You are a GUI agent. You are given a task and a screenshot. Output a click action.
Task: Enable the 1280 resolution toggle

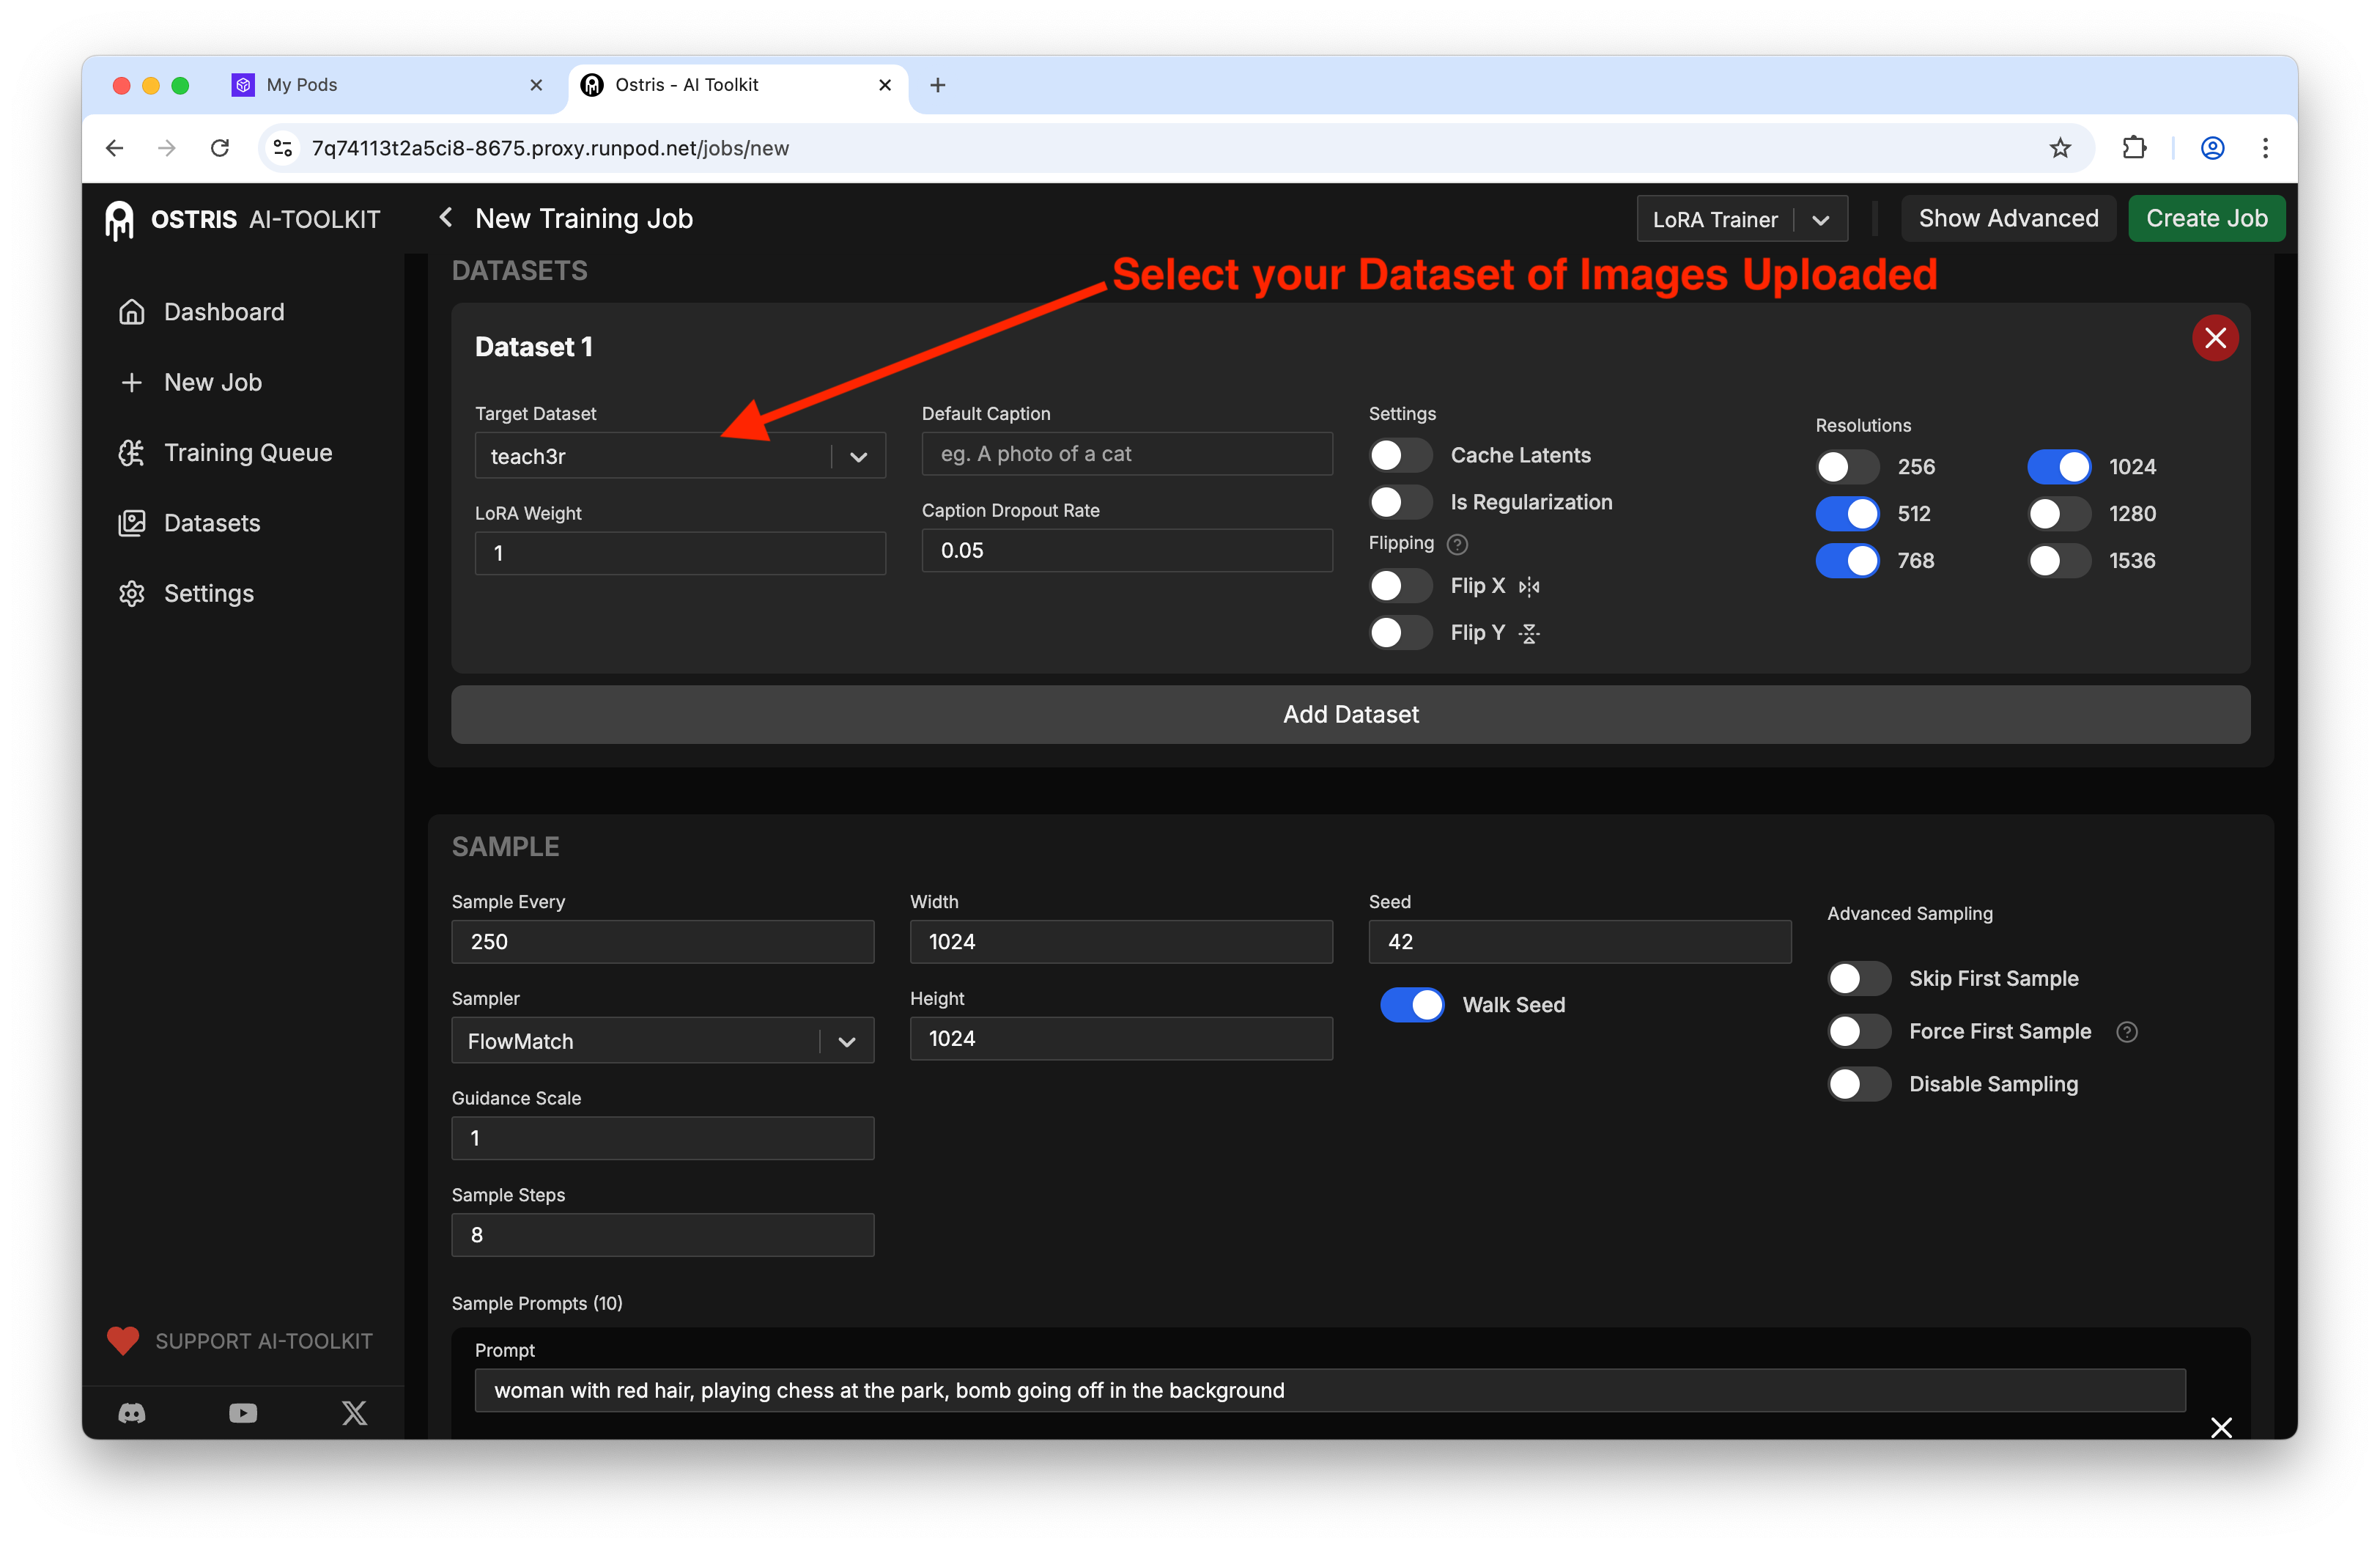pyautogui.click(x=2059, y=514)
